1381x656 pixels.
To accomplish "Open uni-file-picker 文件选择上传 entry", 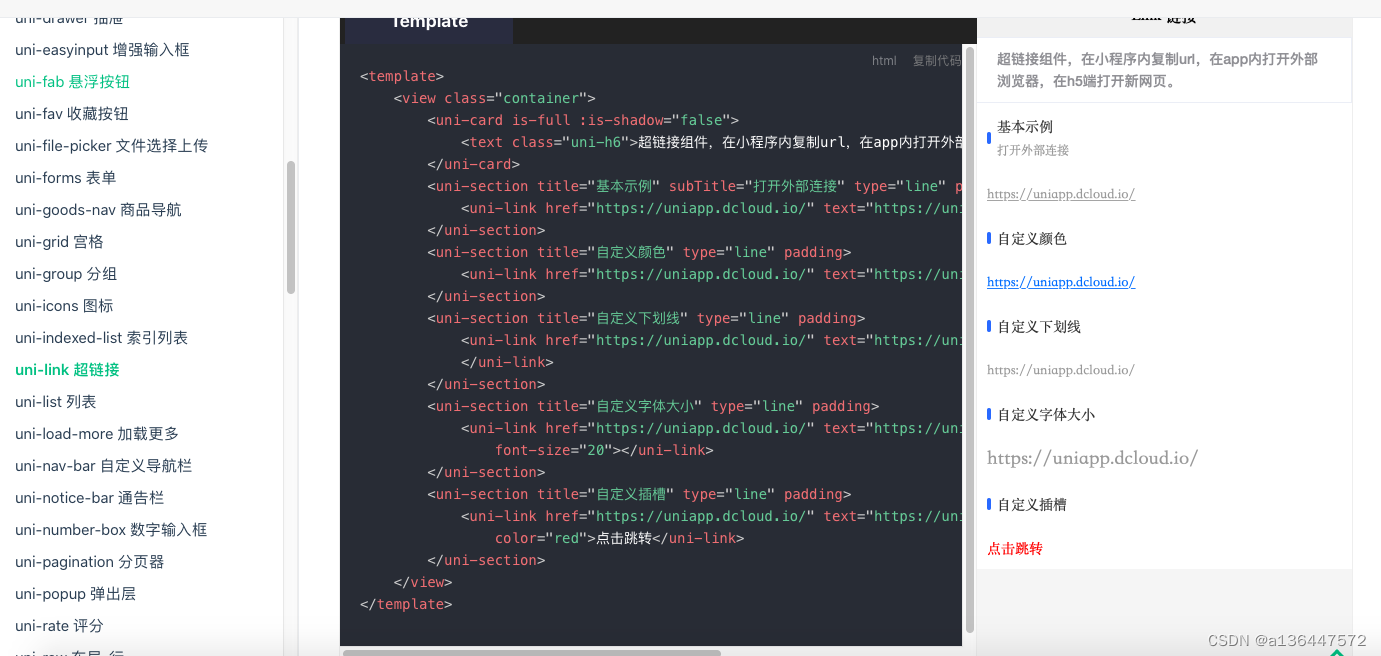I will point(112,146).
